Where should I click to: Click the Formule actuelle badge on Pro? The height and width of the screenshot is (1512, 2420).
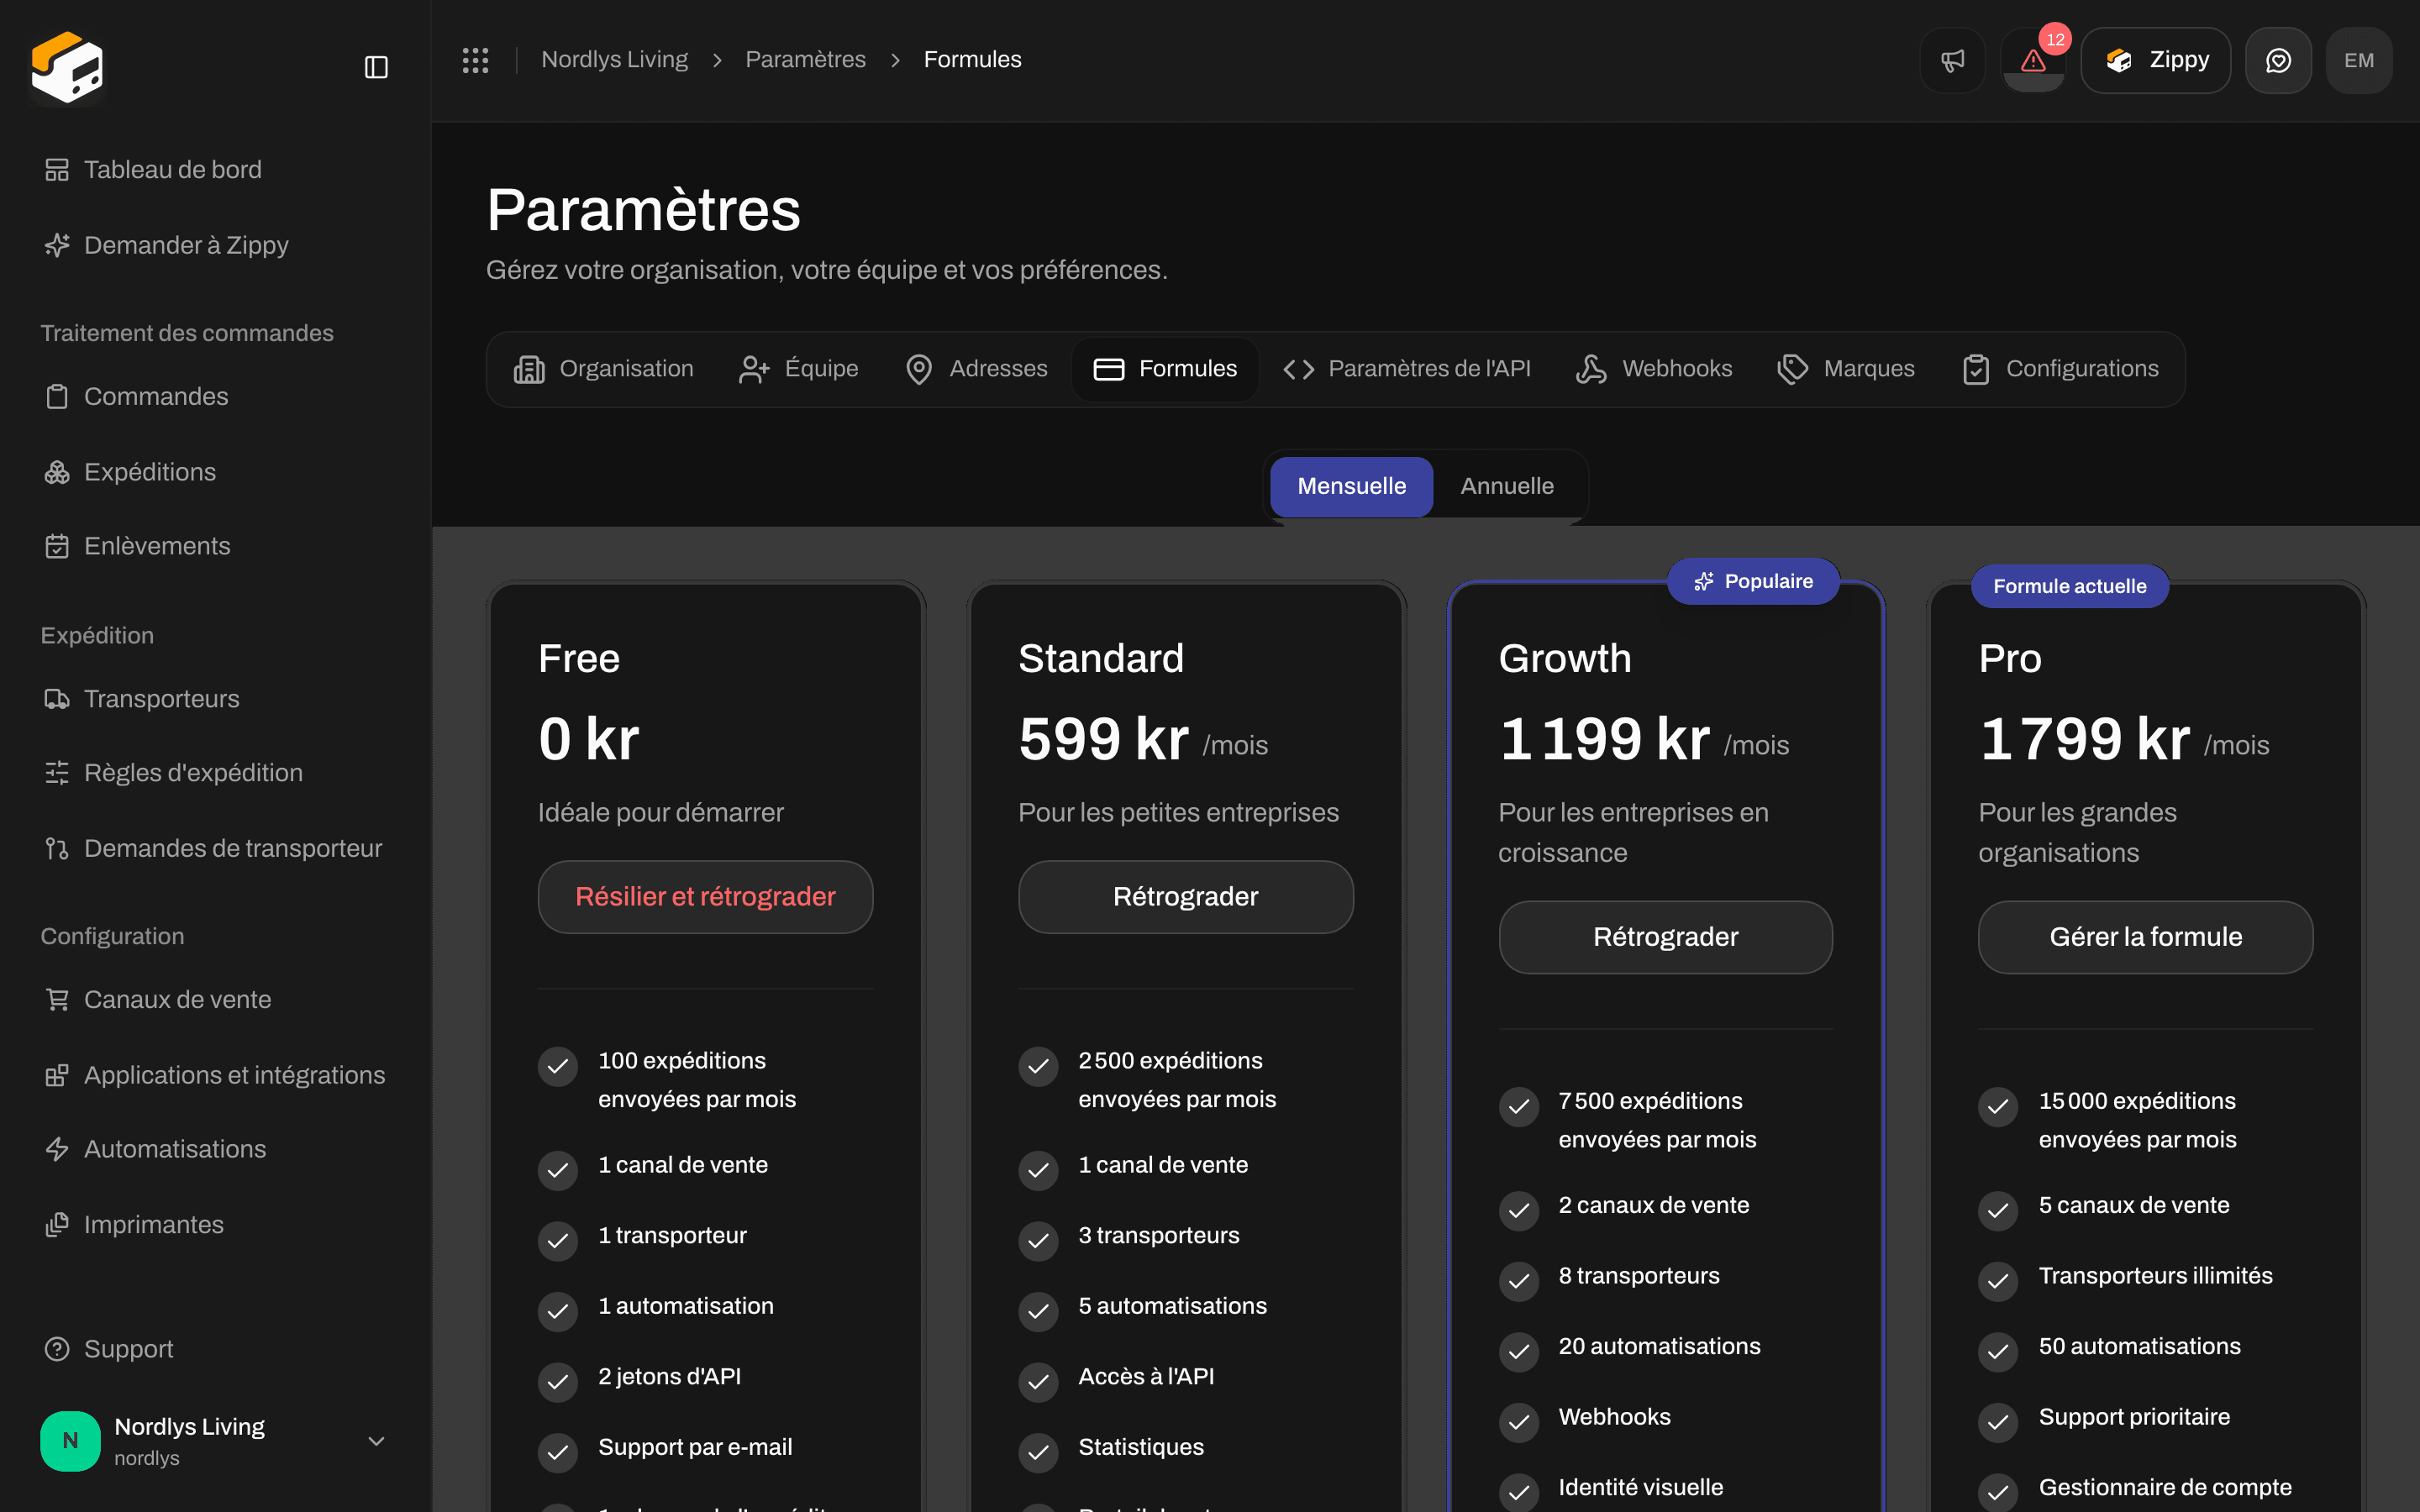[x=2069, y=586]
